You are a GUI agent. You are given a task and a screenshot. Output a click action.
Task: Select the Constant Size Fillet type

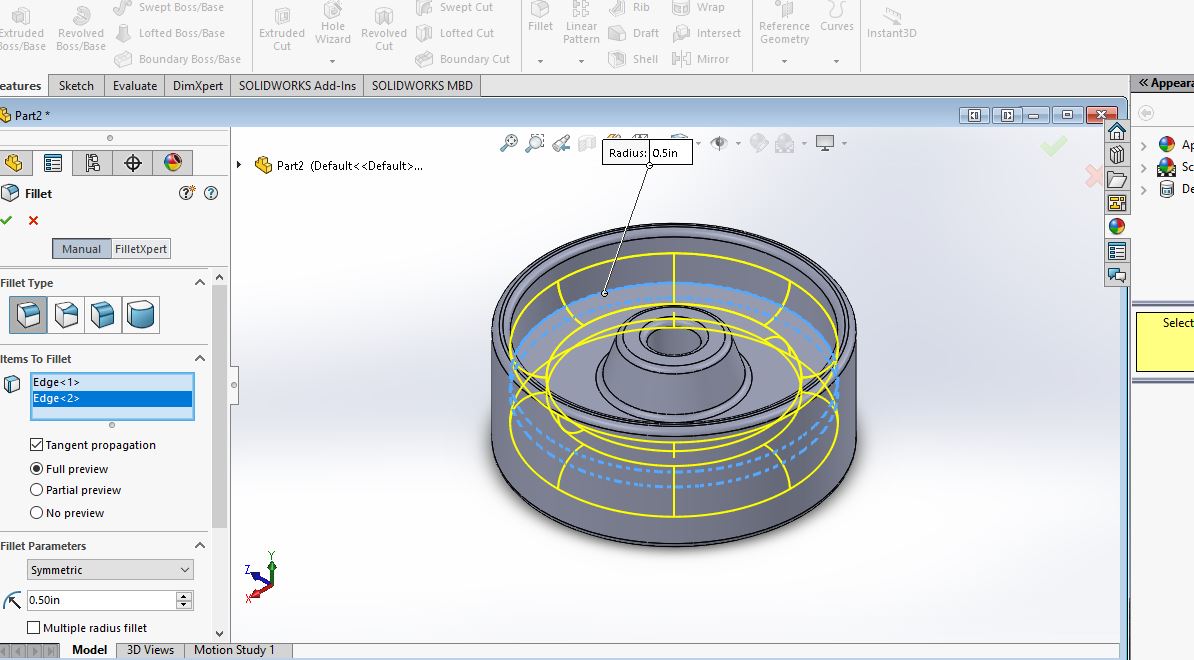click(x=27, y=314)
